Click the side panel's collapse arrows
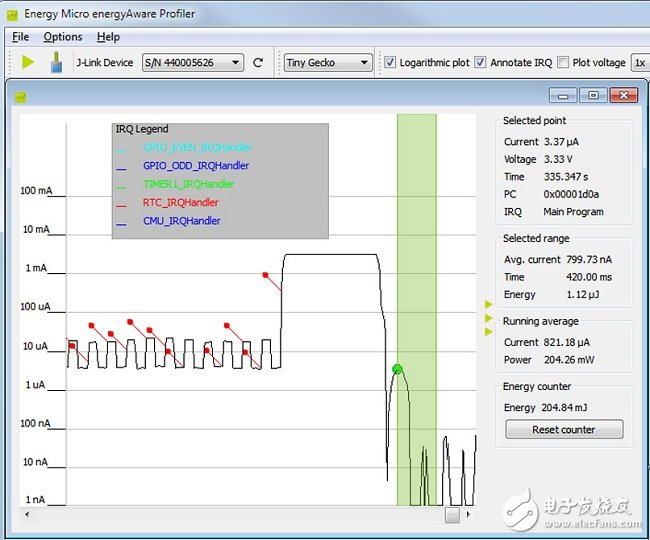This screenshot has width=650, height=540. coord(488,317)
